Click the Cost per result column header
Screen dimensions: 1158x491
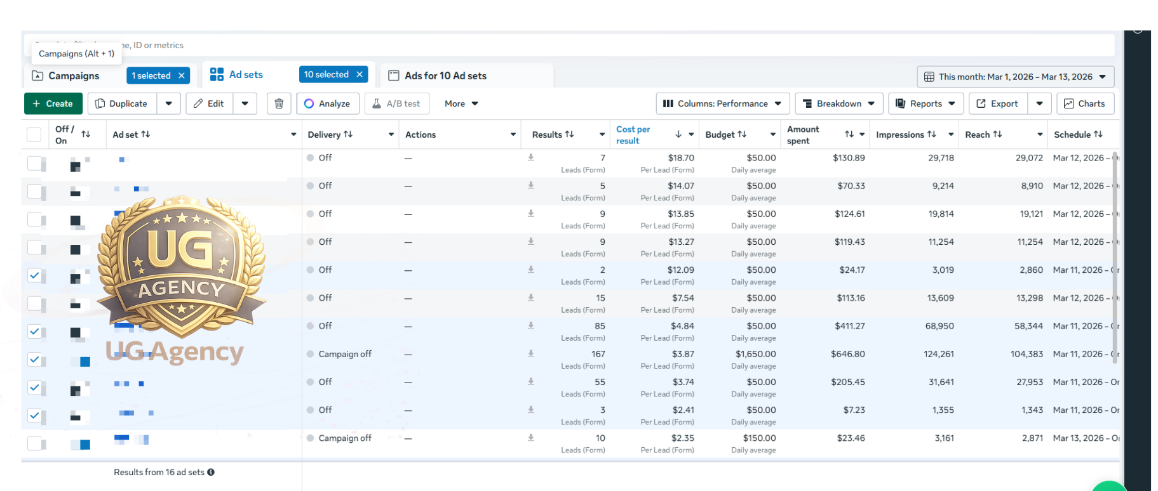click(x=634, y=134)
